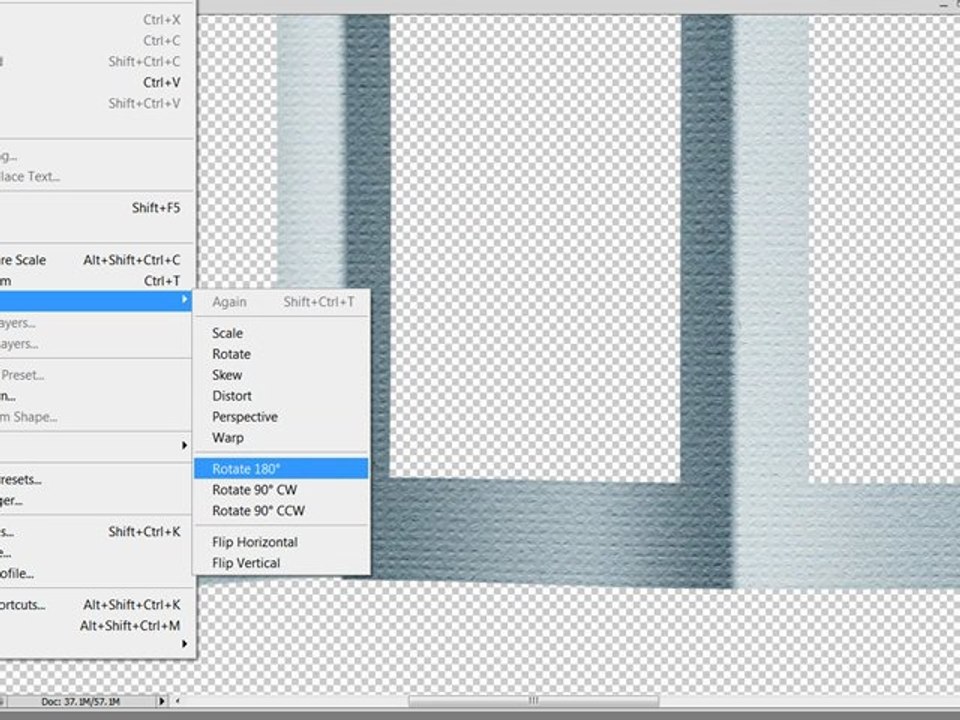Expand the submenu arrow below Alt+Shift+Ctrl+M

coord(184,644)
